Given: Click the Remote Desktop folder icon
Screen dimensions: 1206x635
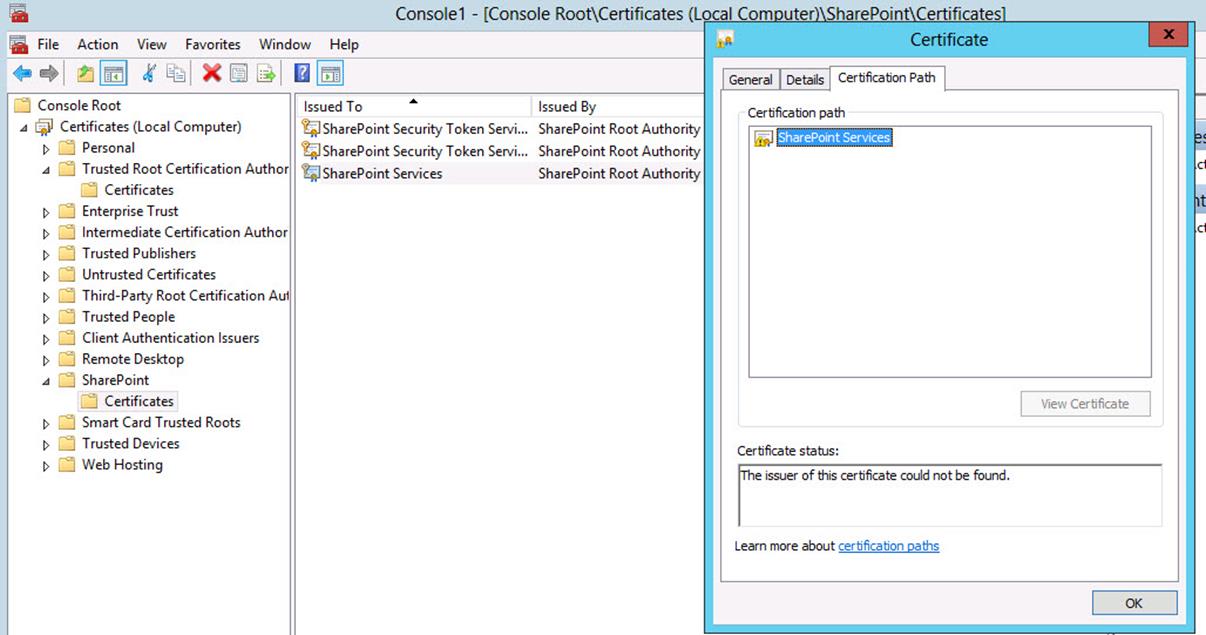Looking at the screenshot, I should point(67,359).
